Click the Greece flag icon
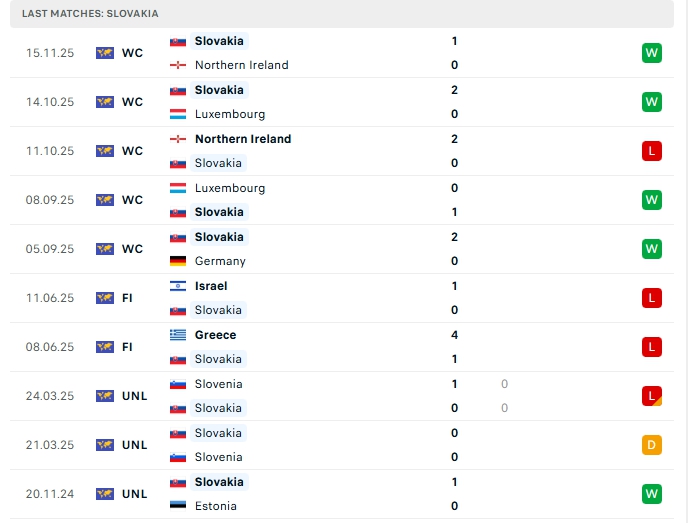This screenshot has width=688, height=523. point(178,335)
